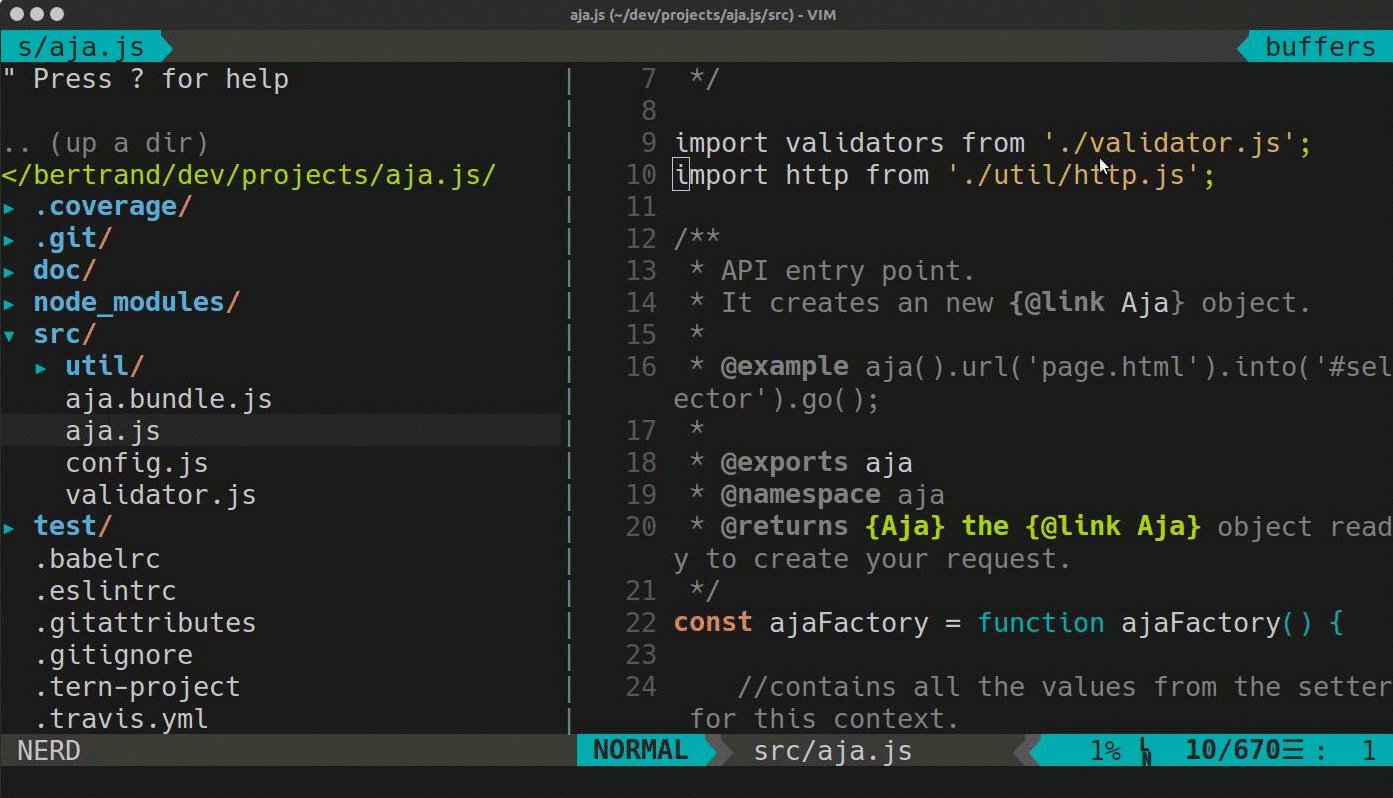Open config.js in the tree
This screenshot has height=798, width=1393.
coord(137,463)
